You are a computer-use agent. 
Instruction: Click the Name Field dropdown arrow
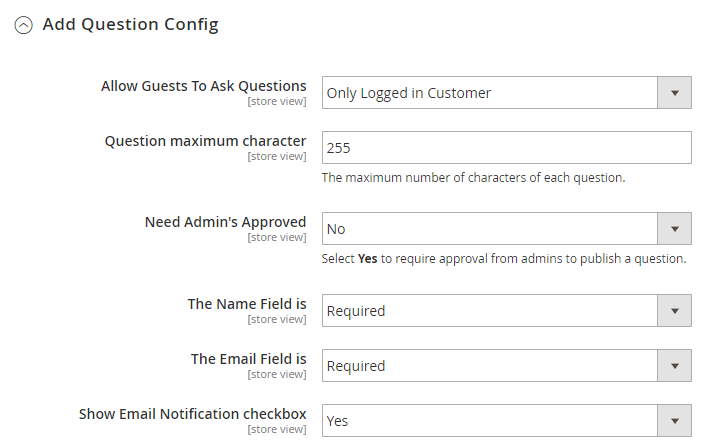coord(674,311)
